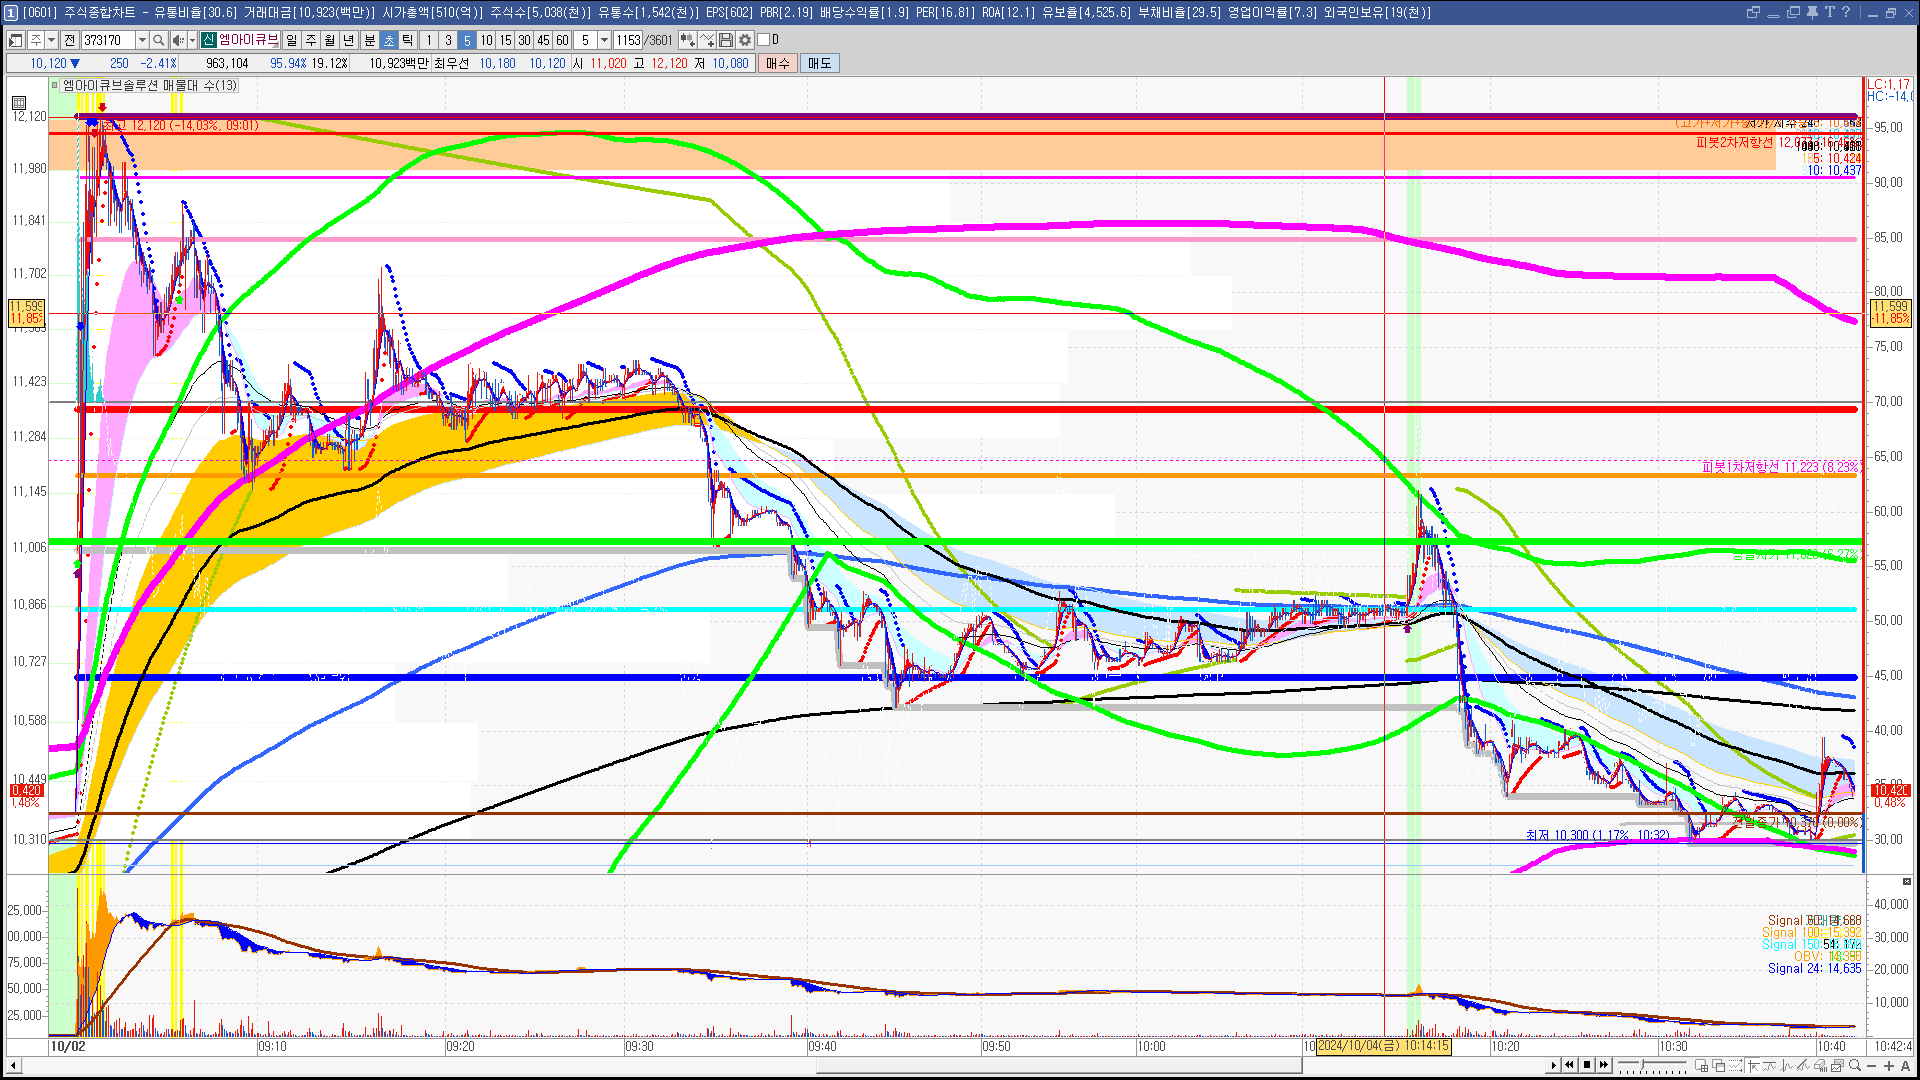
Task: Click the stock search magnifier icon
Action: pos(159,40)
